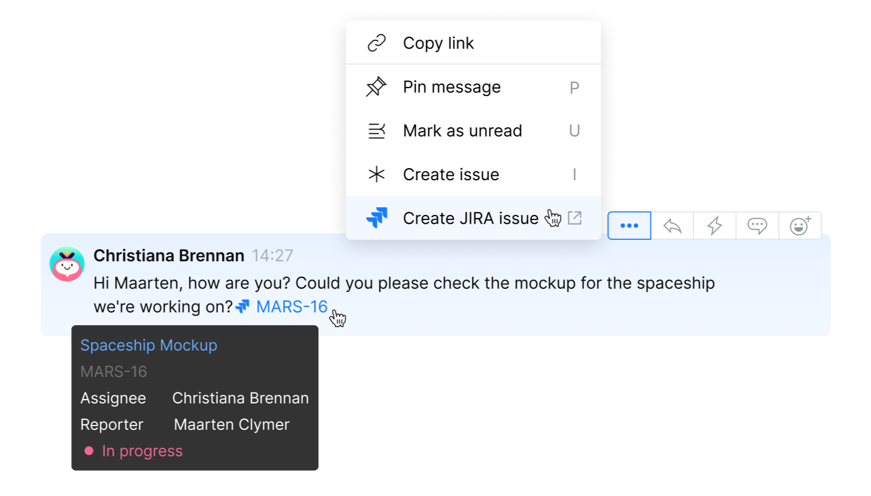This screenshot has width=871, height=496.
Task: Choose Mark as unread in the menu
Action: (x=462, y=131)
